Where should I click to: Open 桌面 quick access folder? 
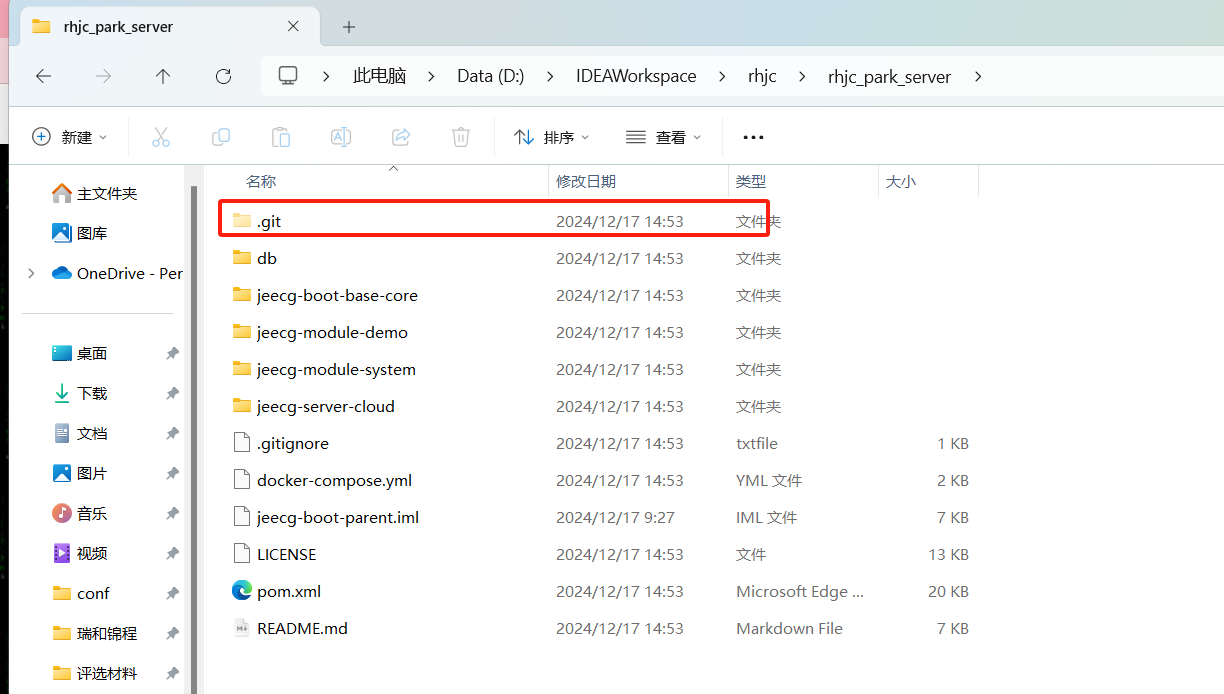[x=79, y=353]
